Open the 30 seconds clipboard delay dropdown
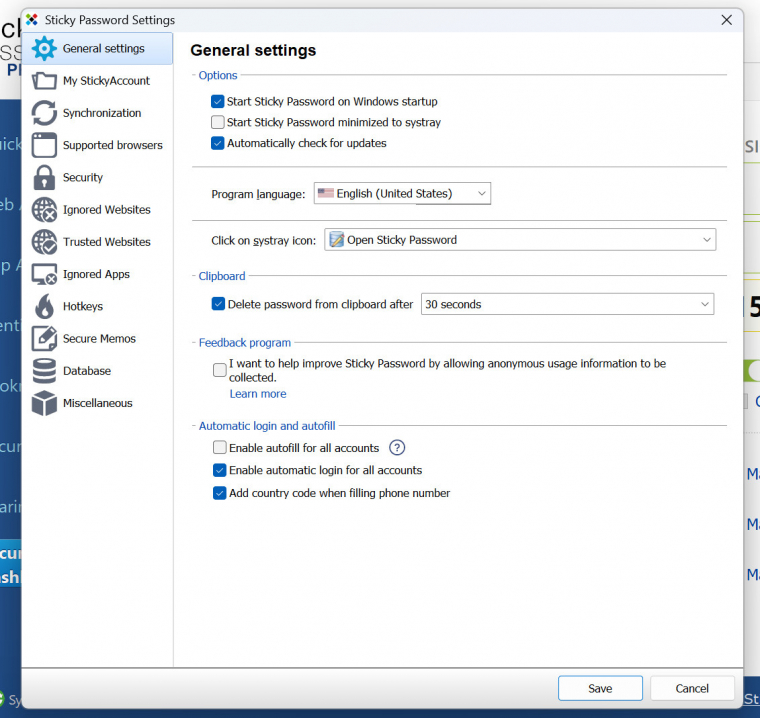 click(567, 304)
